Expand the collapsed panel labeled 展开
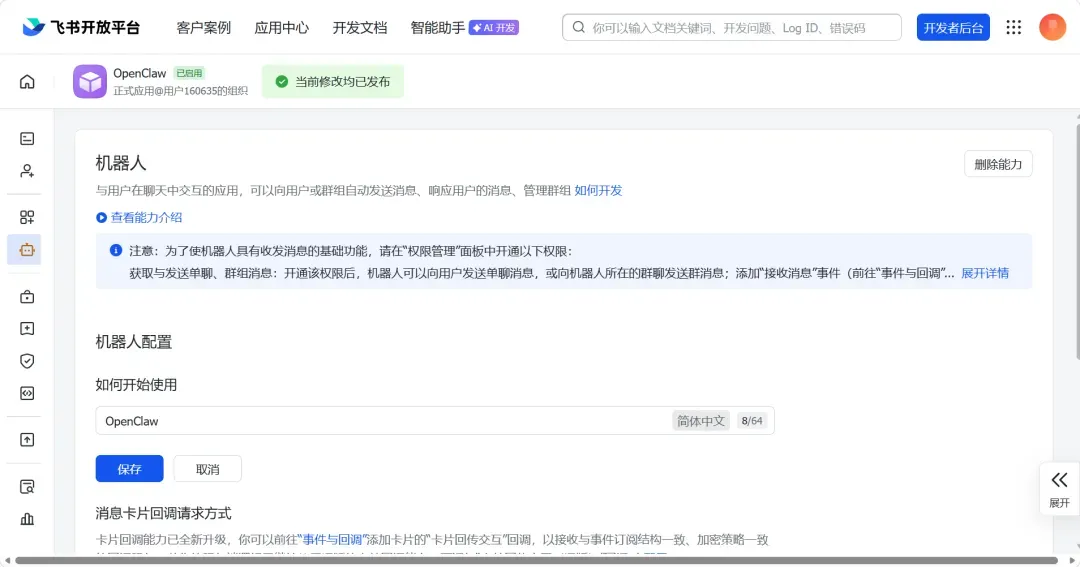This screenshot has height=567, width=1080. (1059, 489)
